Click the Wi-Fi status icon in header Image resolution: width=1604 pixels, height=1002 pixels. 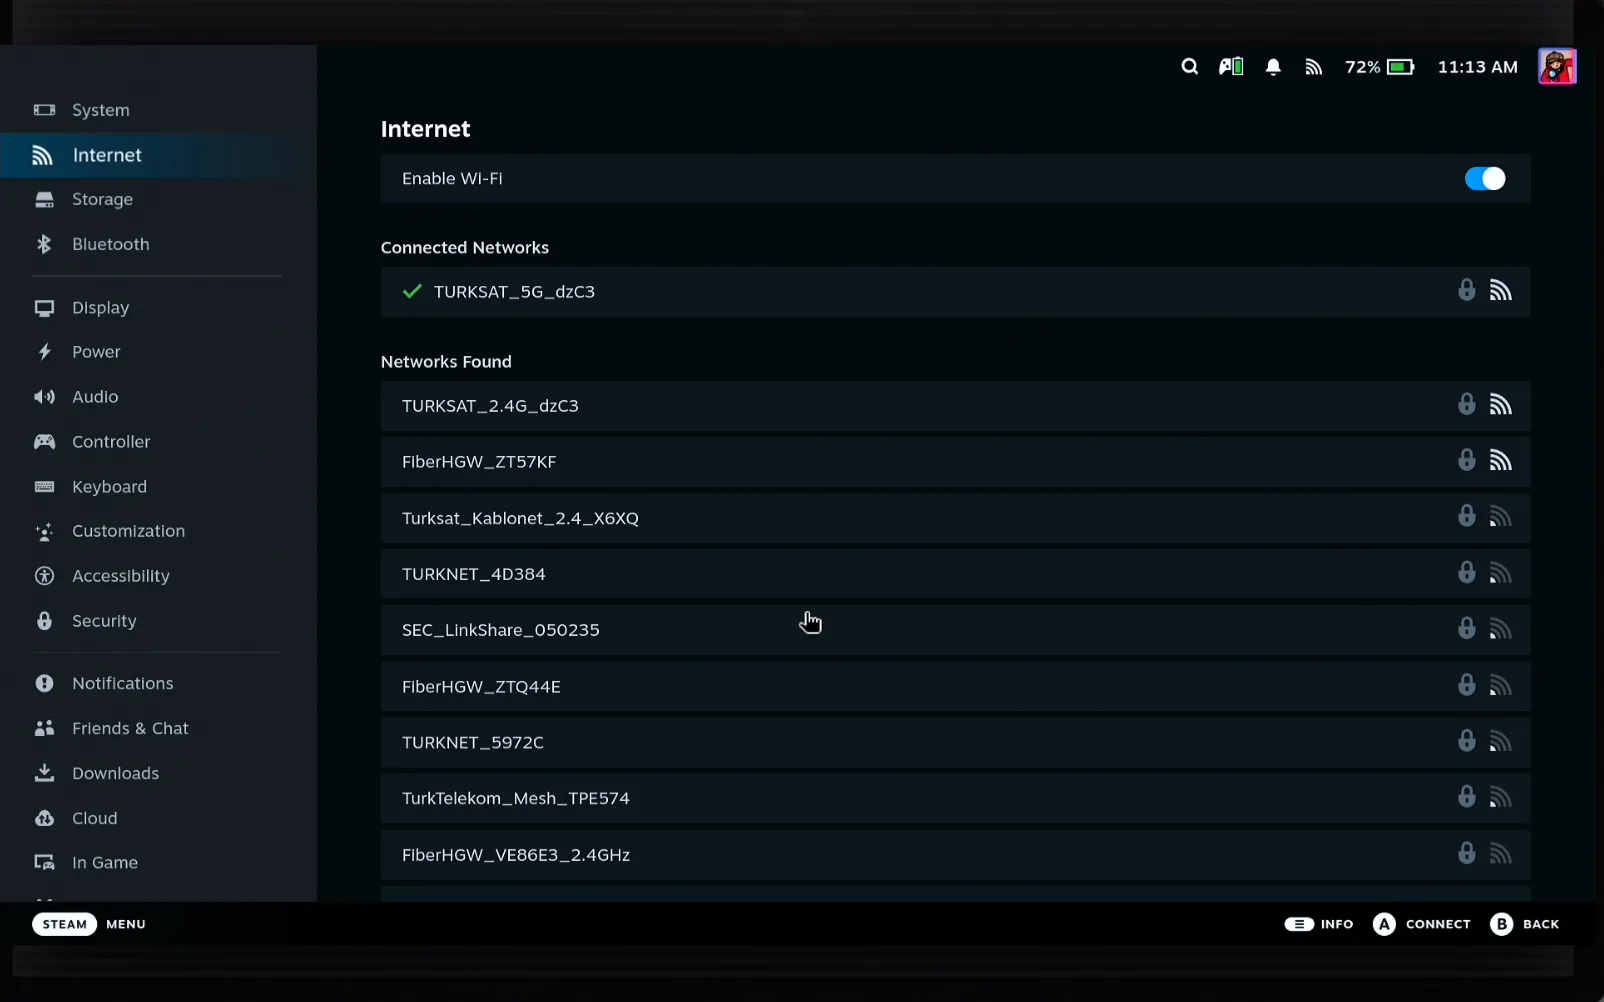[x=1314, y=67]
